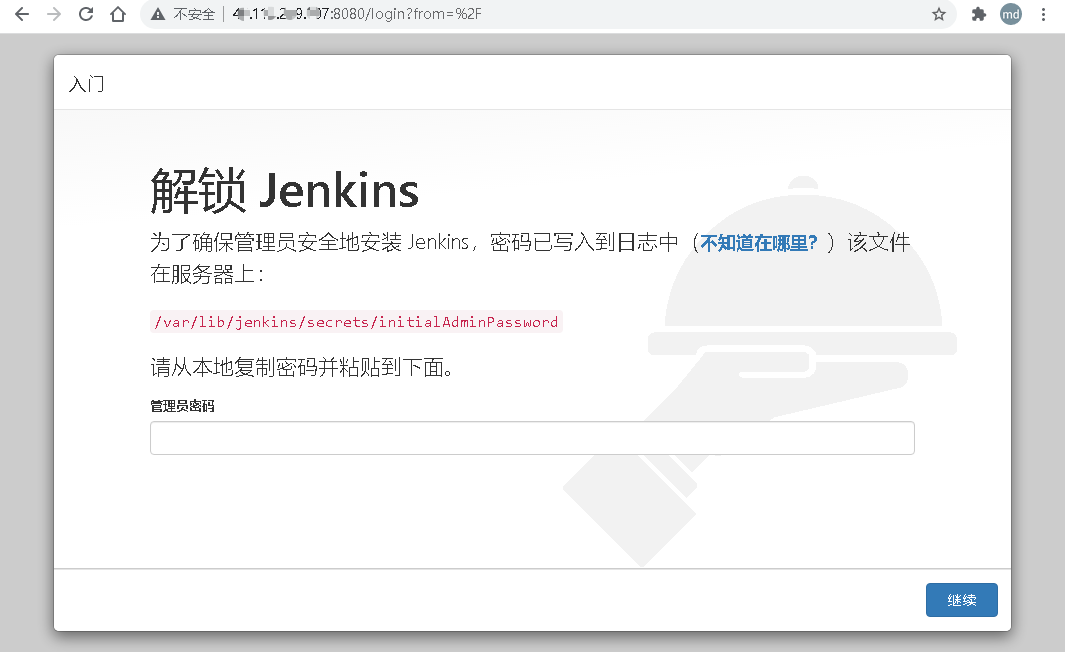Image resolution: width=1065 pixels, height=652 pixels.
Task: Click the not-secure warning triangle icon
Action: click(x=158, y=14)
